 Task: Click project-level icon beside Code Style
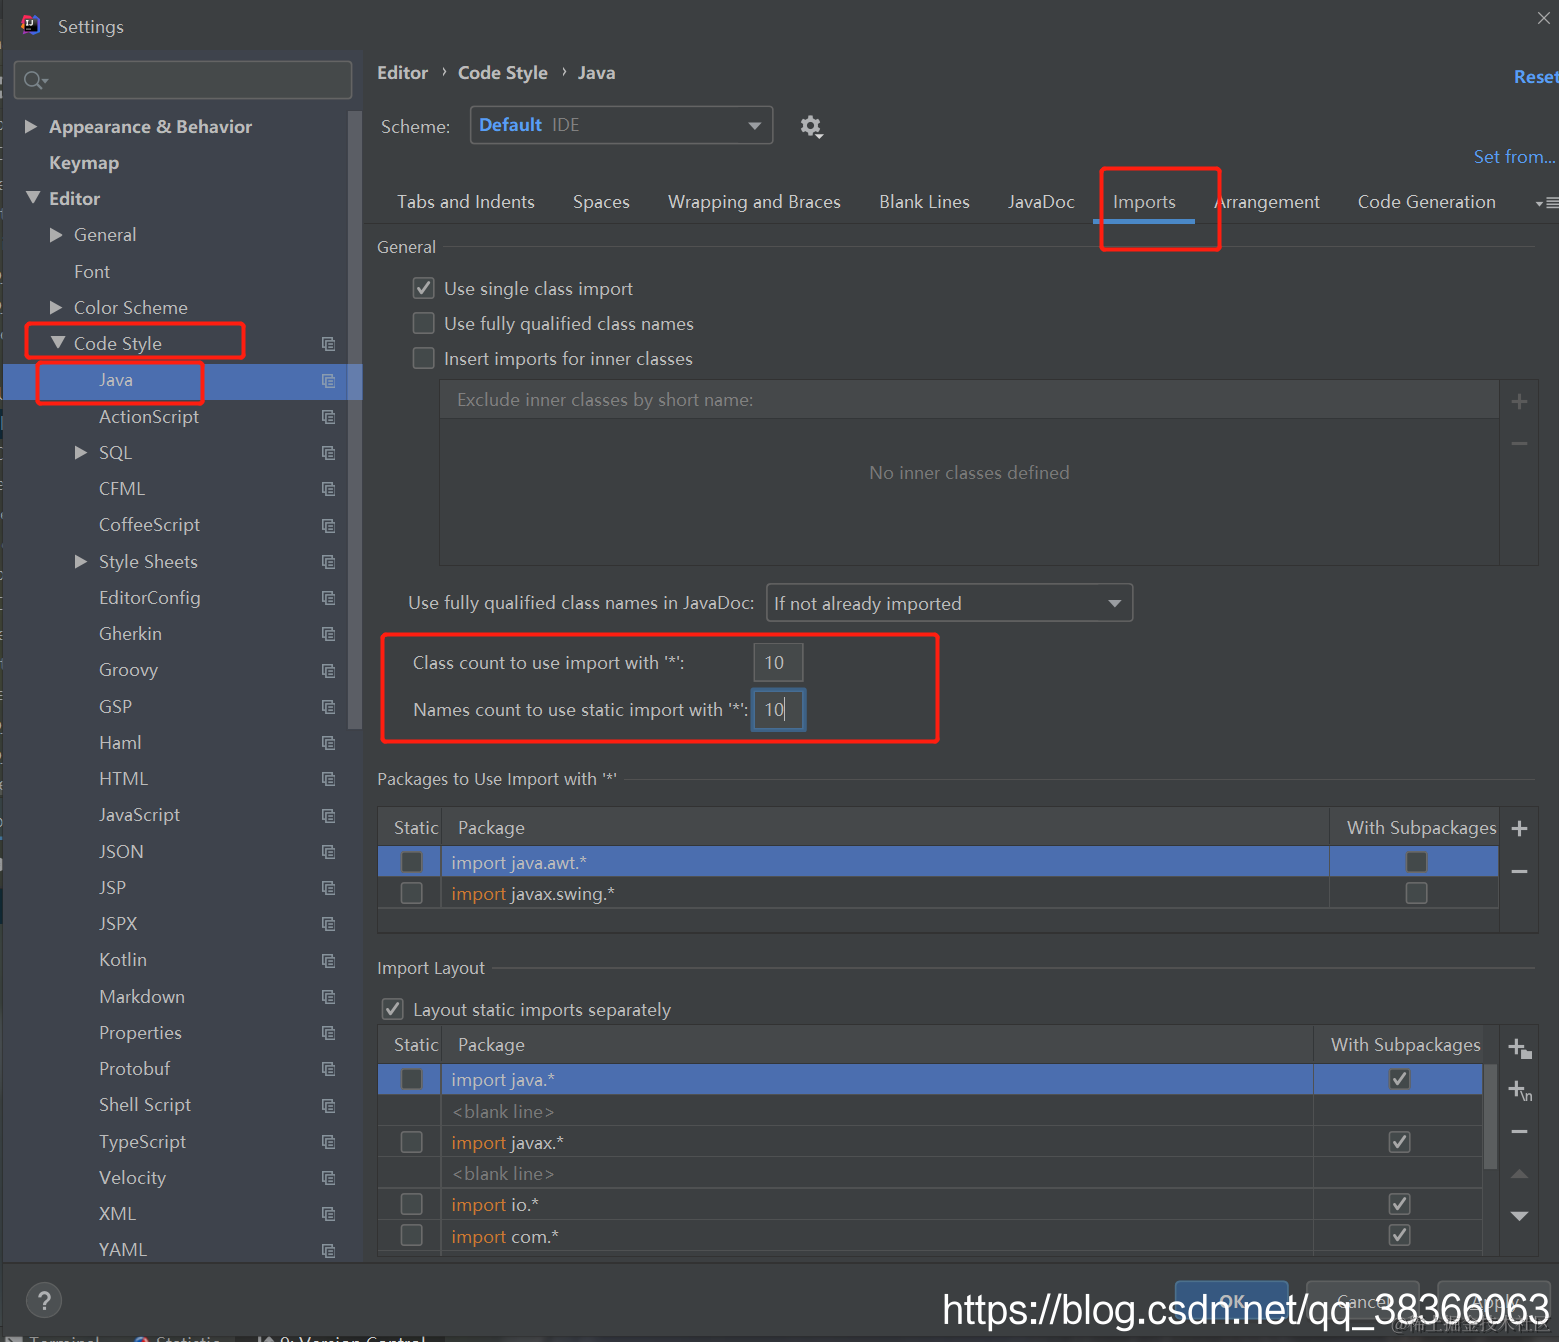click(x=328, y=344)
